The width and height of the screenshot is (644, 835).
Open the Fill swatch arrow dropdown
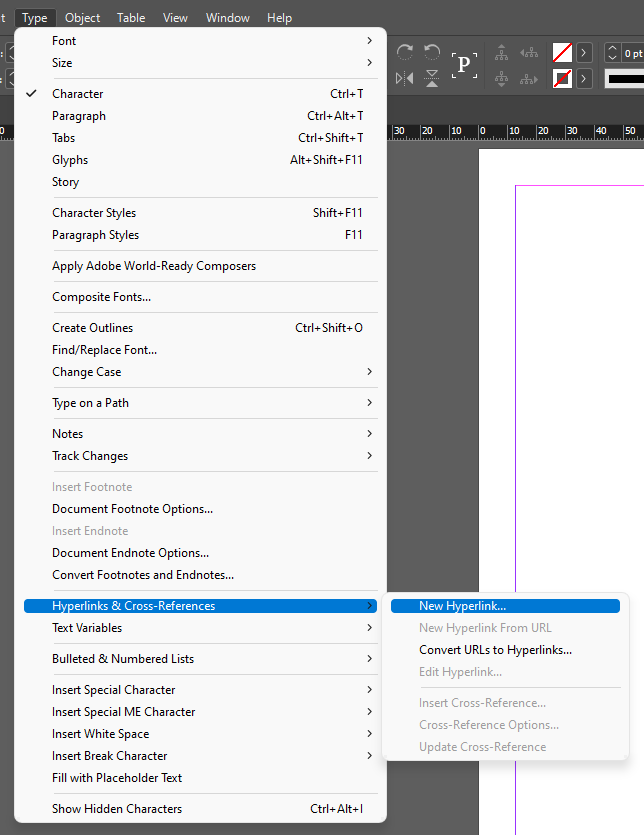click(584, 53)
